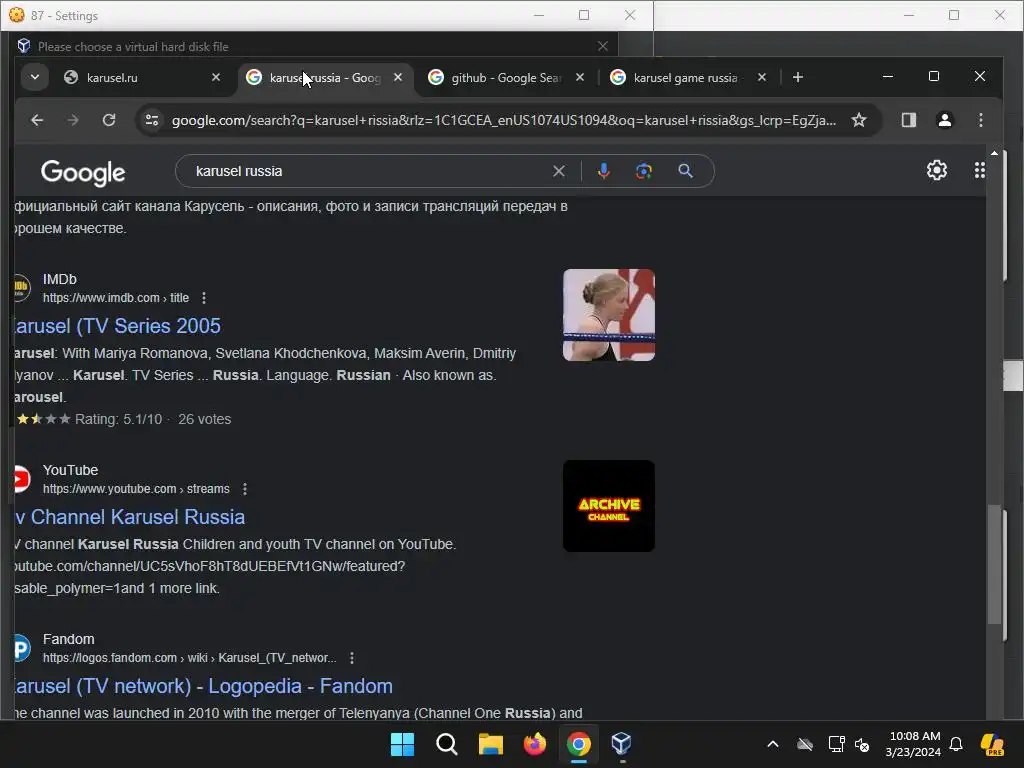Open Google quick settings gear

936,170
